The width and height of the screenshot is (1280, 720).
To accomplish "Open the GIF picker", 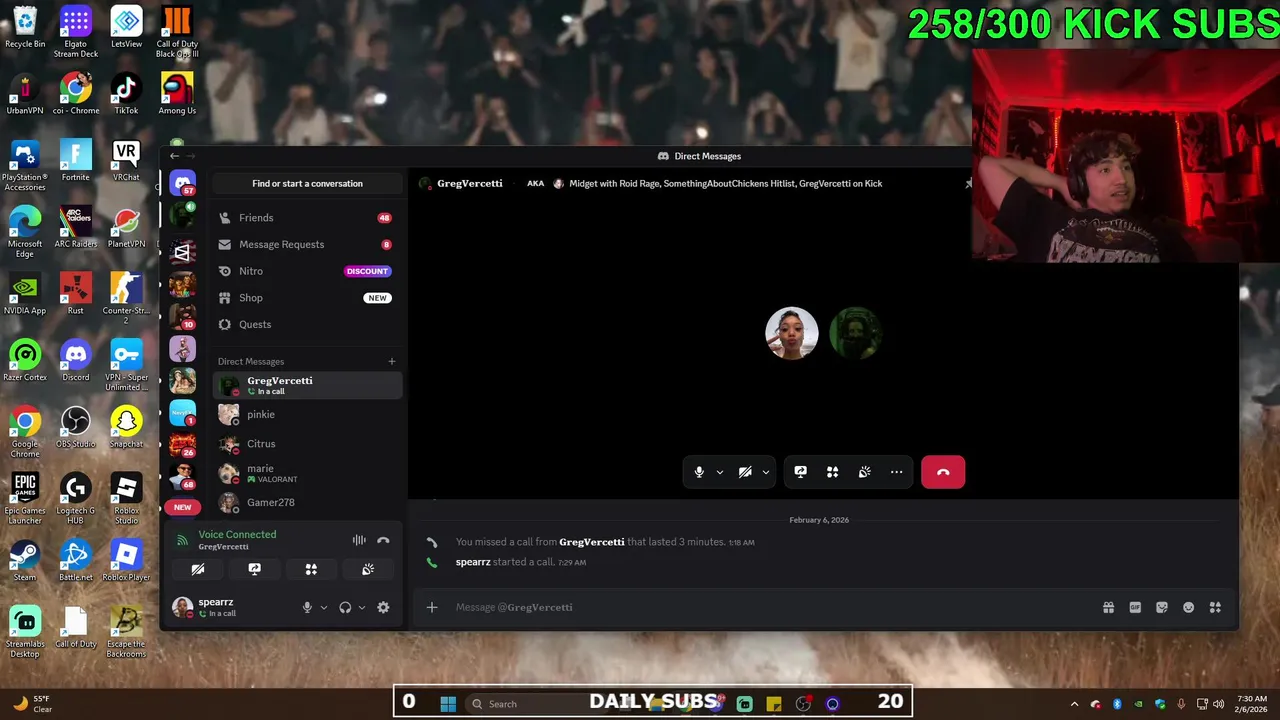I will [x=1135, y=607].
